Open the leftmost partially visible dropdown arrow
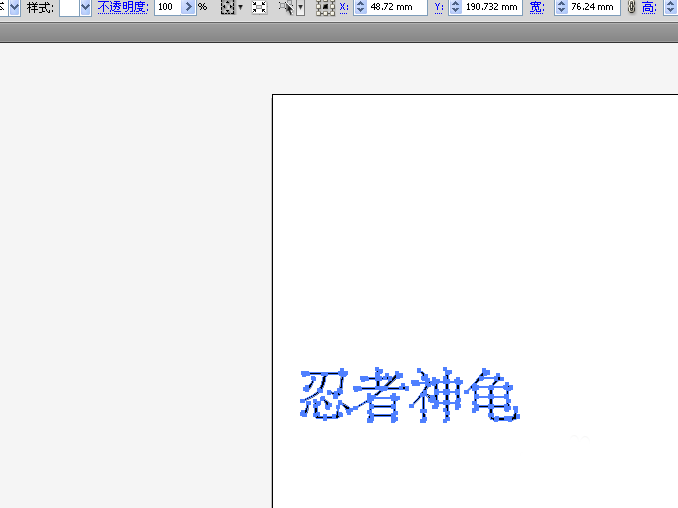This screenshot has height=508, width=678. click(14, 7)
